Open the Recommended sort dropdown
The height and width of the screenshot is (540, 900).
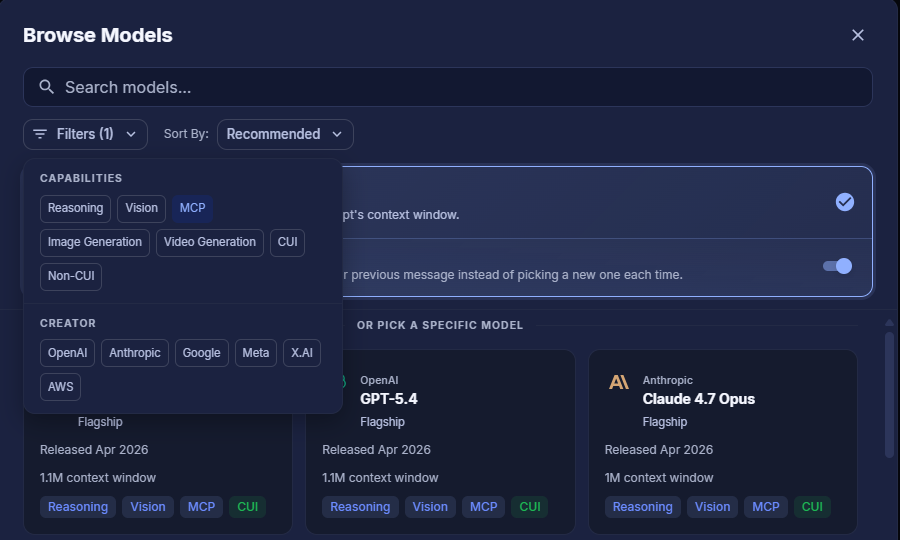click(285, 134)
